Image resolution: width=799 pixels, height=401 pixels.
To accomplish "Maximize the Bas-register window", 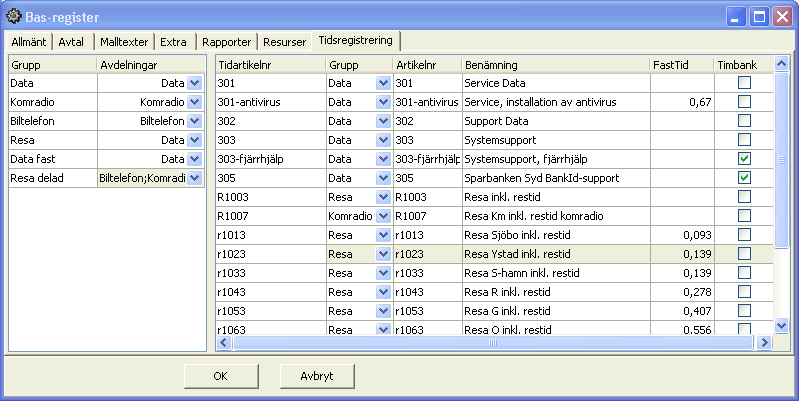I will (759, 17).
